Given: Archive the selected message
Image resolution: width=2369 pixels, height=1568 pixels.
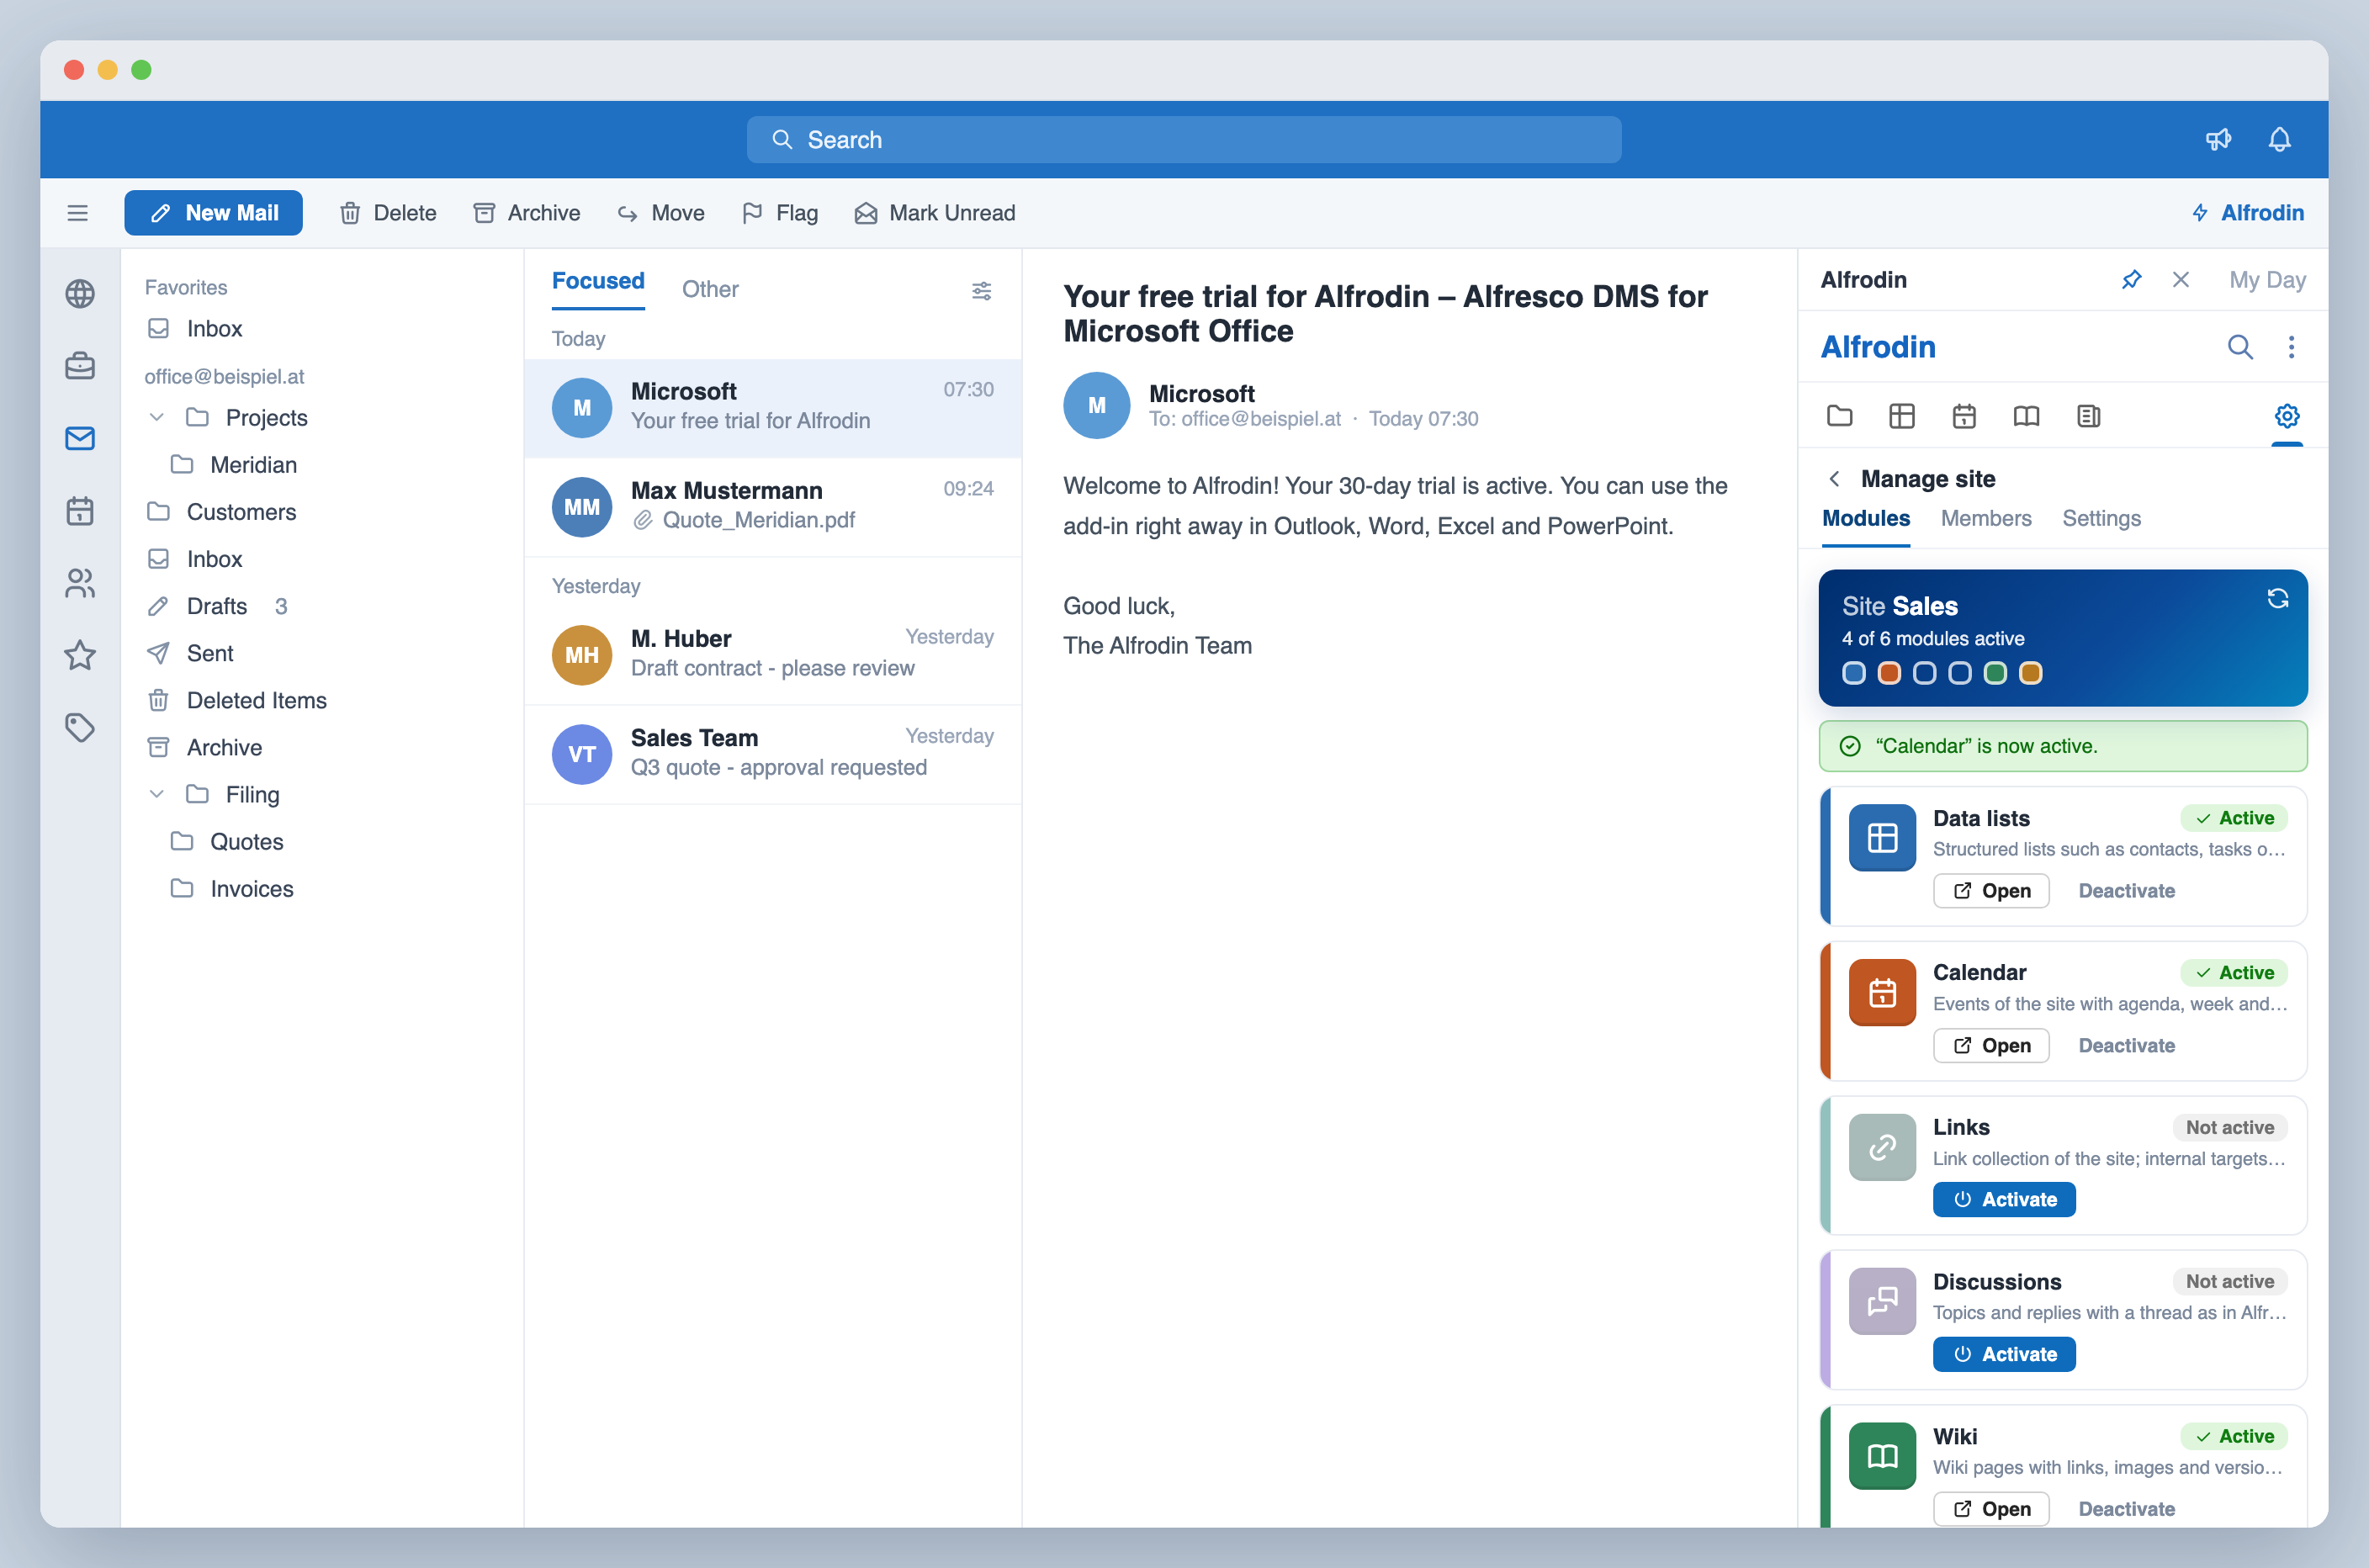Looking at the screenshot, I should [527, 213].
